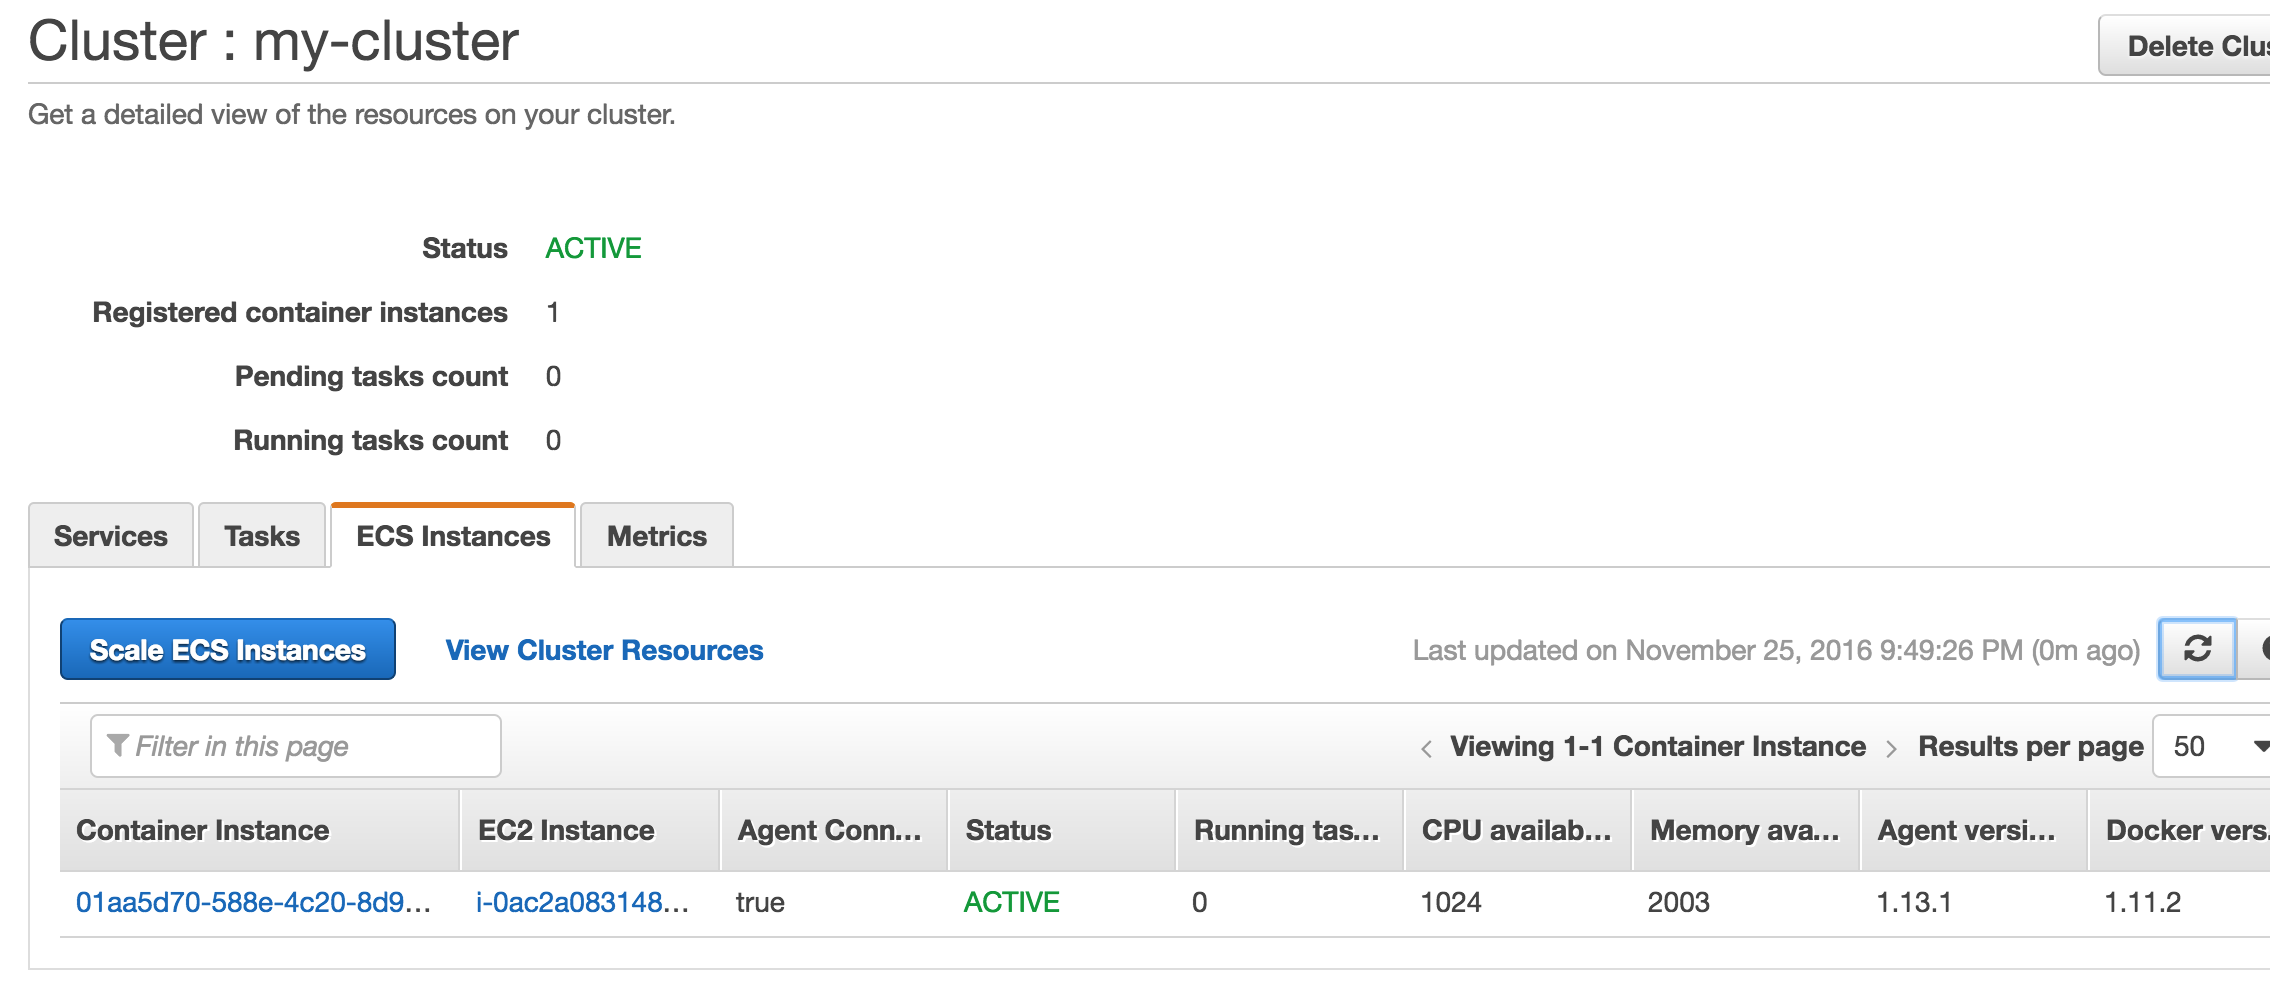Select the memory value 2003 cell
Viewport: 2270px width, 996px height.
coord(1679,902)
